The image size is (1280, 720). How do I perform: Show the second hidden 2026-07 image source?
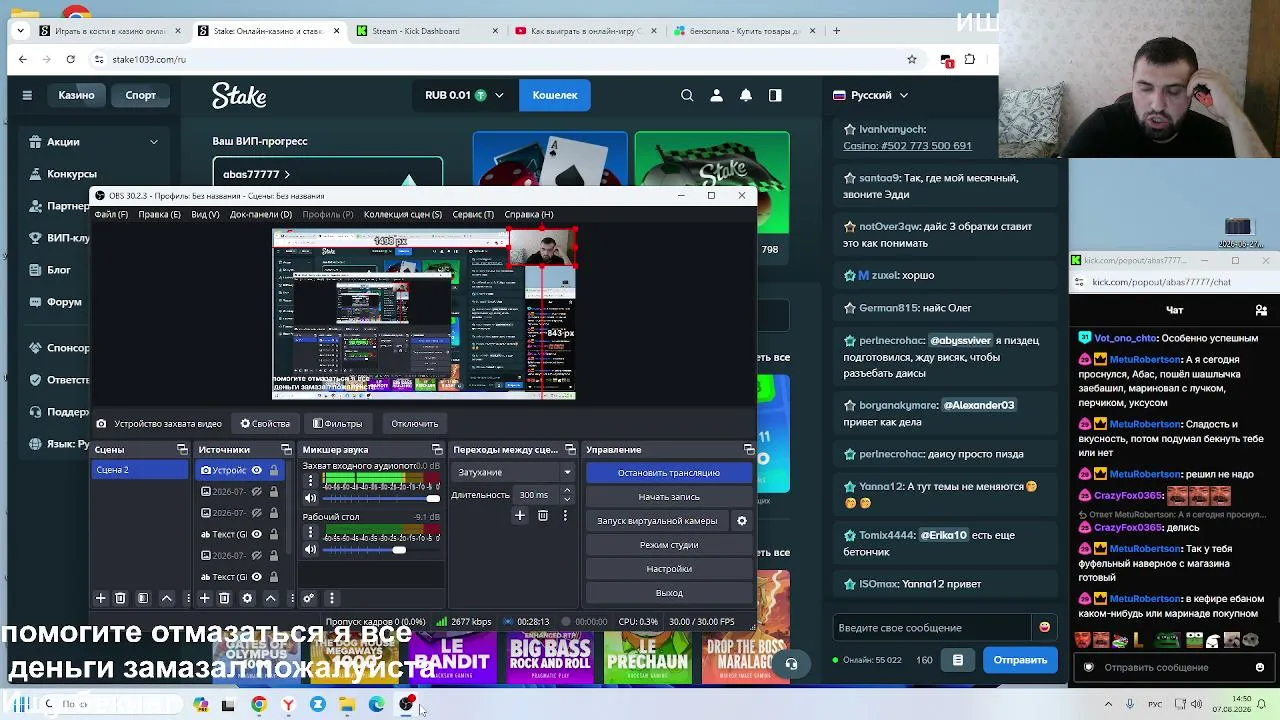click(257, 513)
